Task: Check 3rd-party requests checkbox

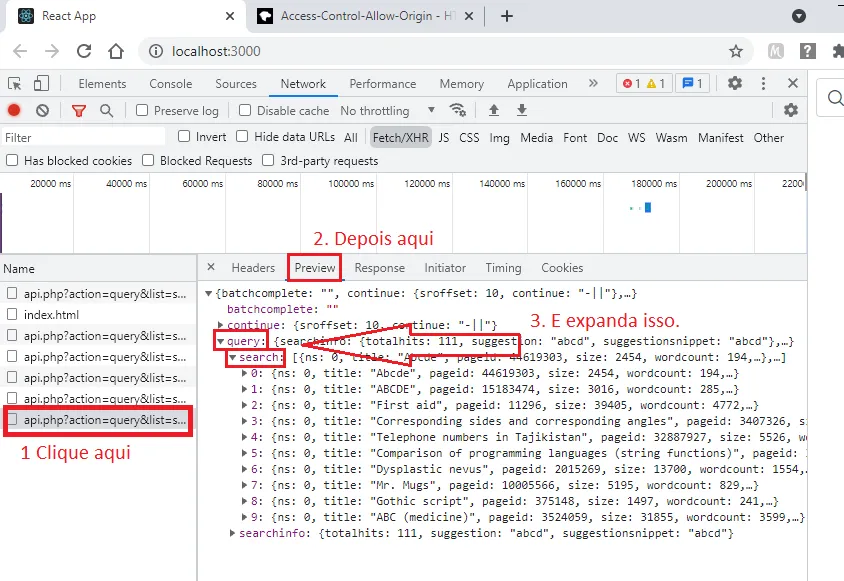Action: pyautogui.click(x=268, y=160)
